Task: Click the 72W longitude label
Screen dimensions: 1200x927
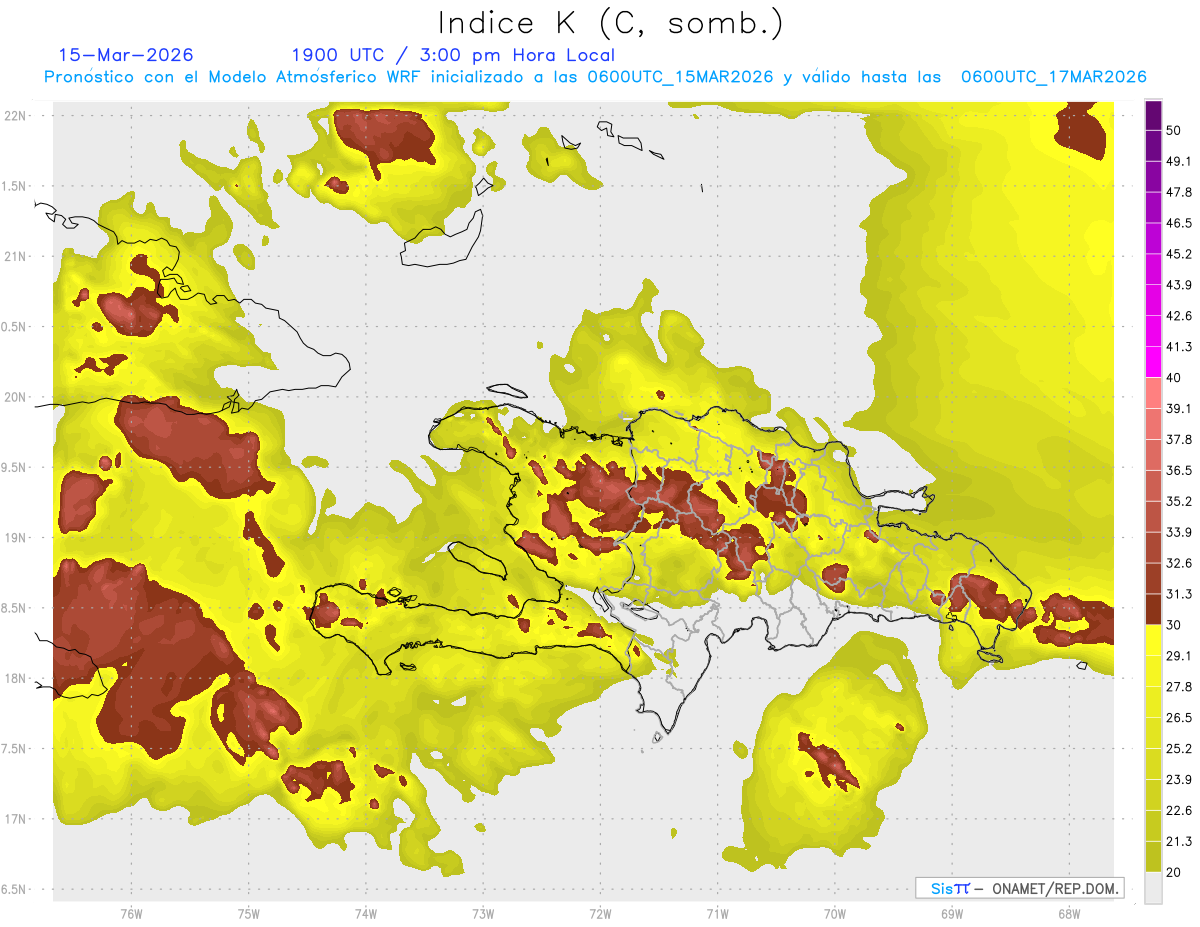Action: pos(600,914)
